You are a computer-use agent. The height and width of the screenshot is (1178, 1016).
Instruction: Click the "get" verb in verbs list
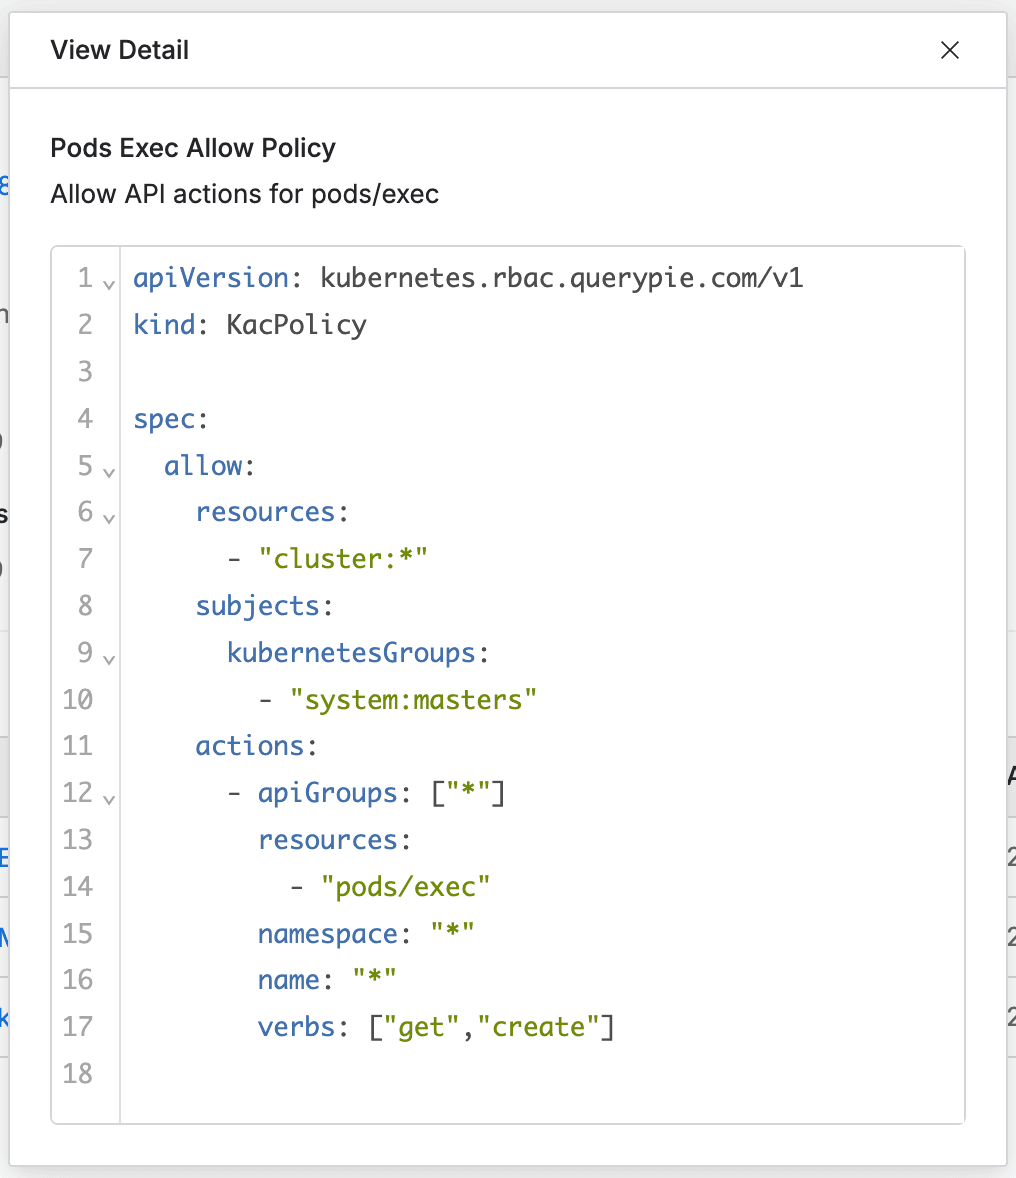[420, 1027]
